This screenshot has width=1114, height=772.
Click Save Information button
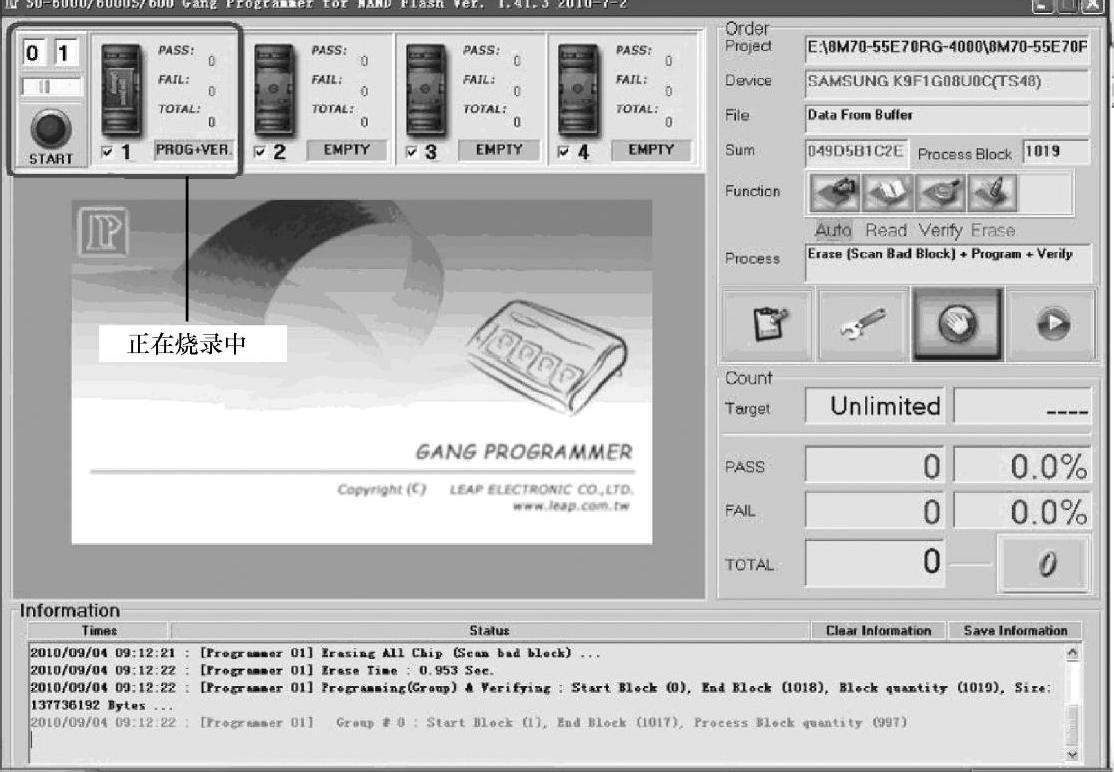pyautogui.click(x=1015, y=631)
